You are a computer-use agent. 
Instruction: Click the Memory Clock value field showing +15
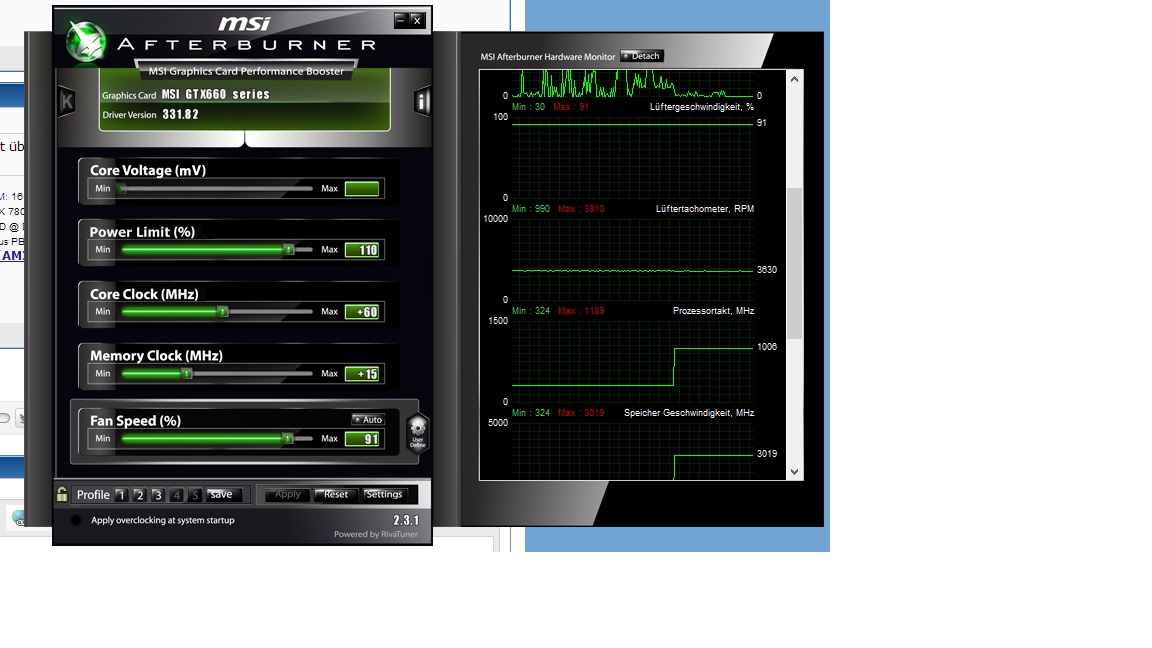click(x=362, y=373)
